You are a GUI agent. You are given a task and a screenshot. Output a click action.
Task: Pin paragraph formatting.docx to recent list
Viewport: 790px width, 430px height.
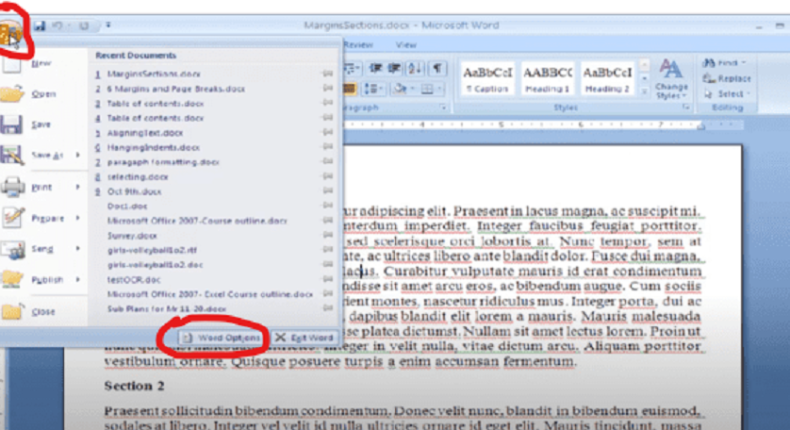coord(328,161)
